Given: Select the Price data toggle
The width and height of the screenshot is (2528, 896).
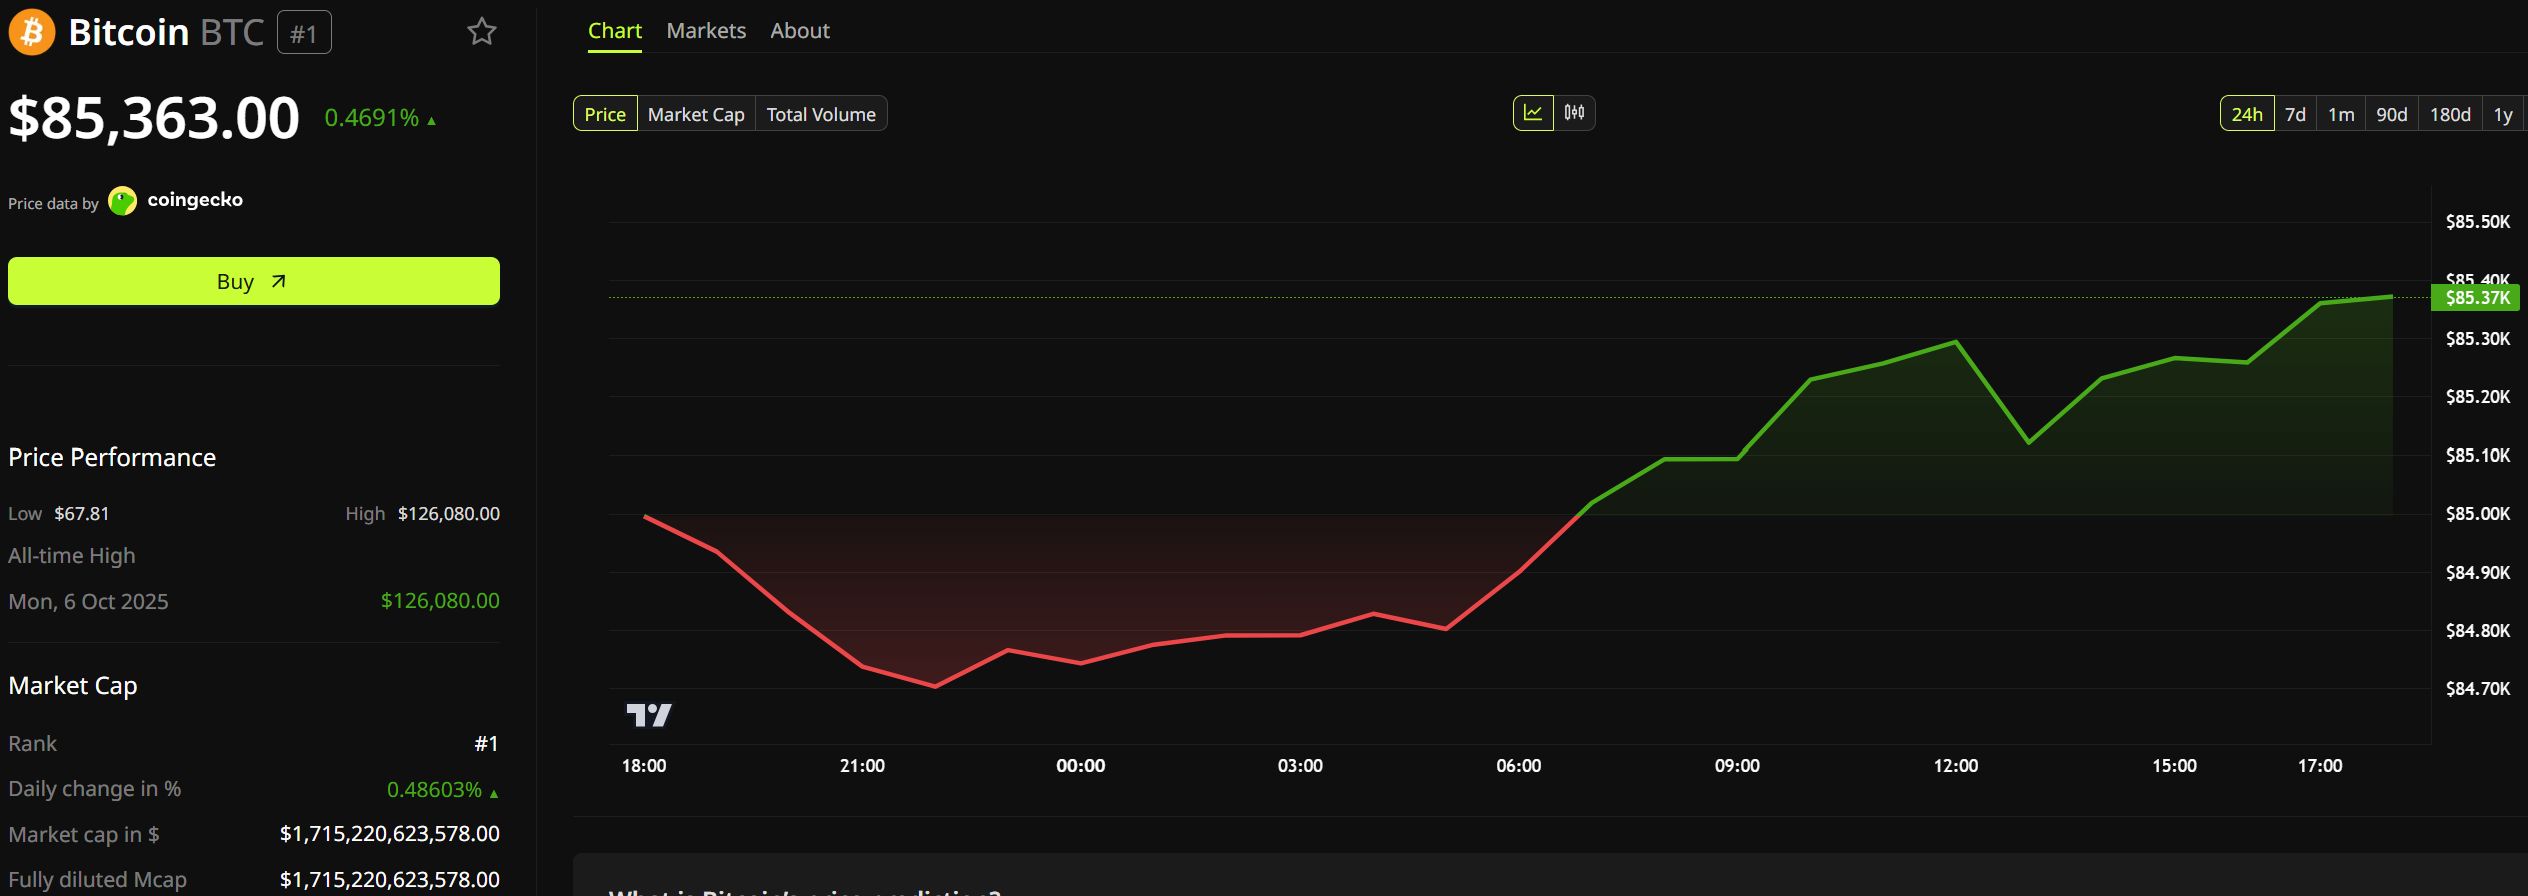Looking at the screenshot, I should 605,114.
